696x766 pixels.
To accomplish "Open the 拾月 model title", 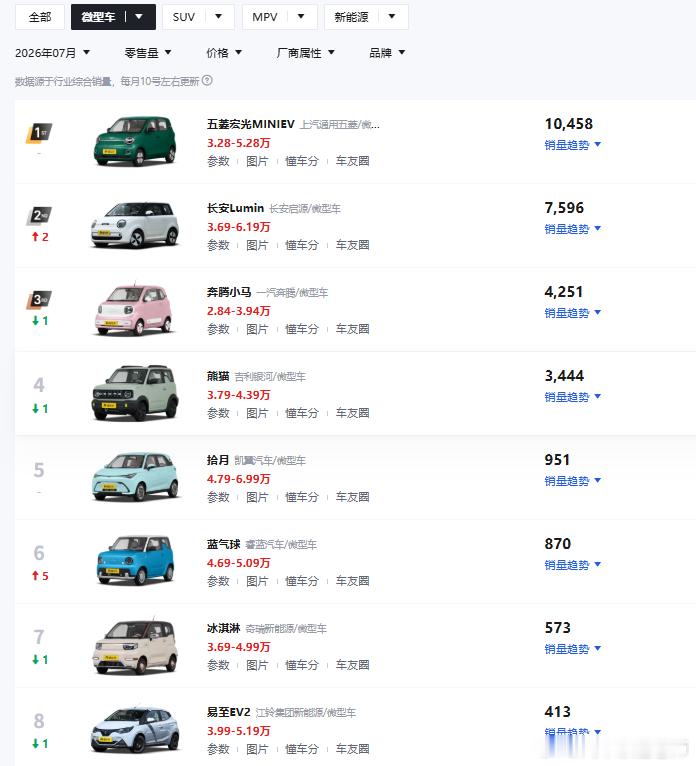I will tap(218, 460).
